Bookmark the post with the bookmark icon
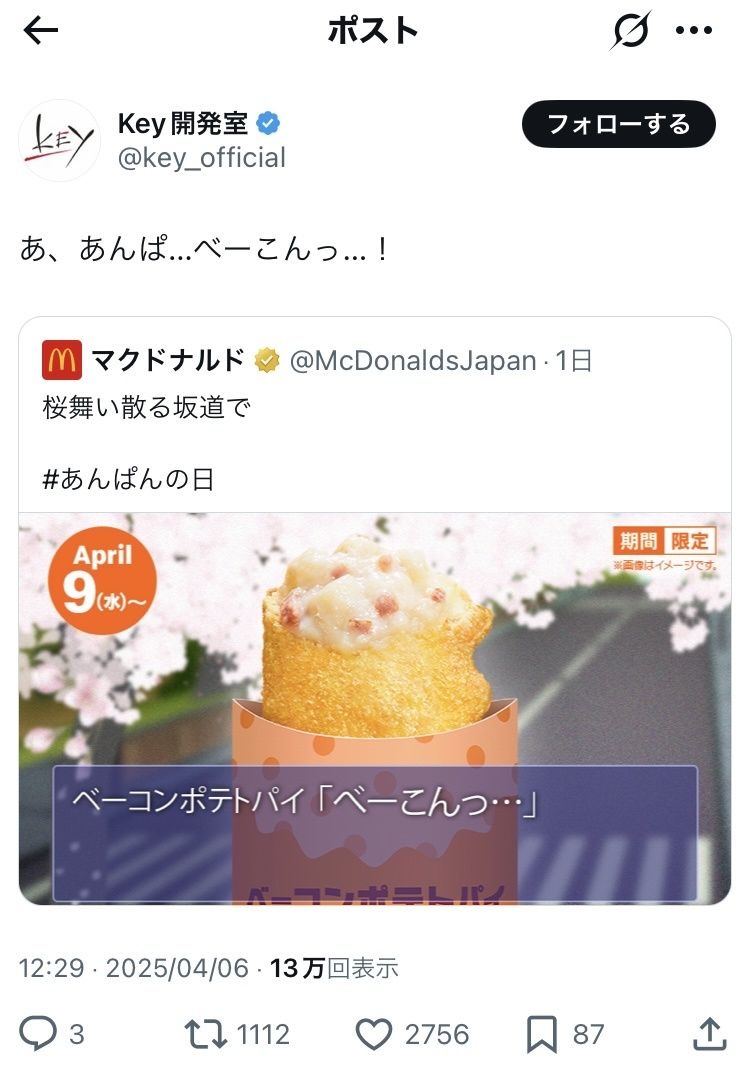750x1067 pixels. pos(542,1034)
